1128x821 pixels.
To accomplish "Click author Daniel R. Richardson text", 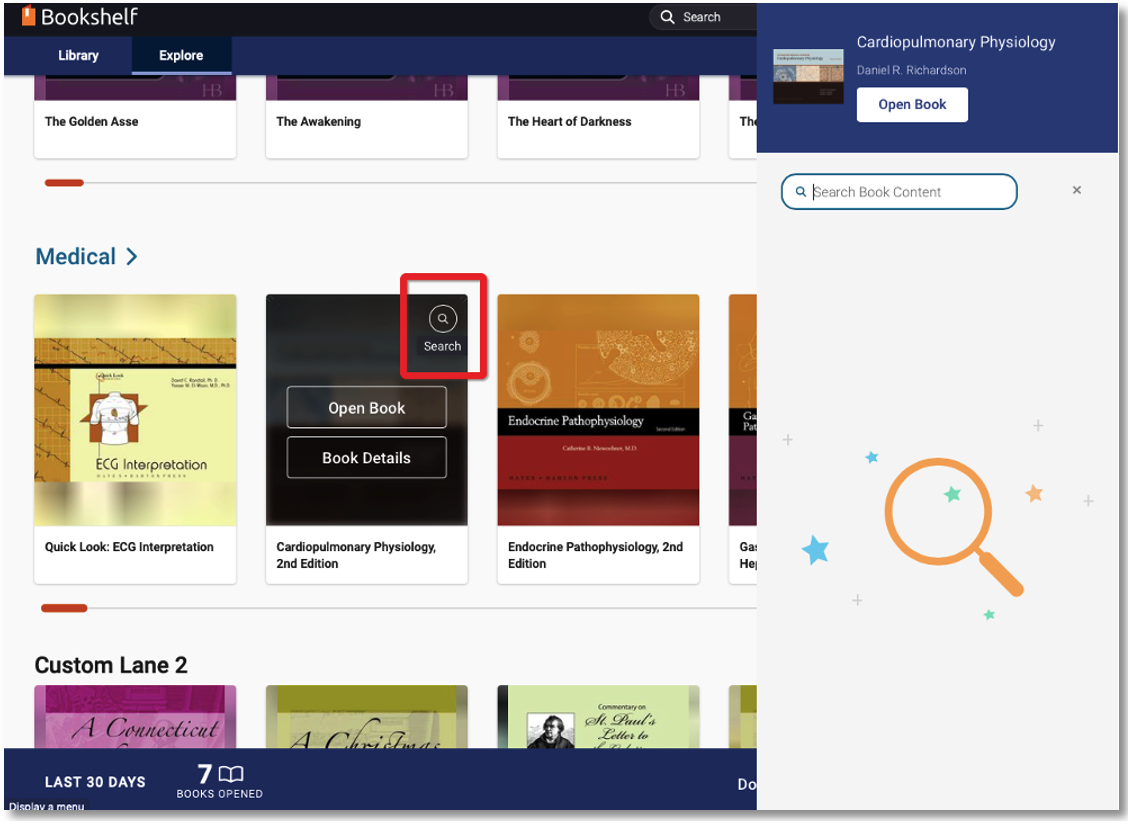I will pos(911,70).
